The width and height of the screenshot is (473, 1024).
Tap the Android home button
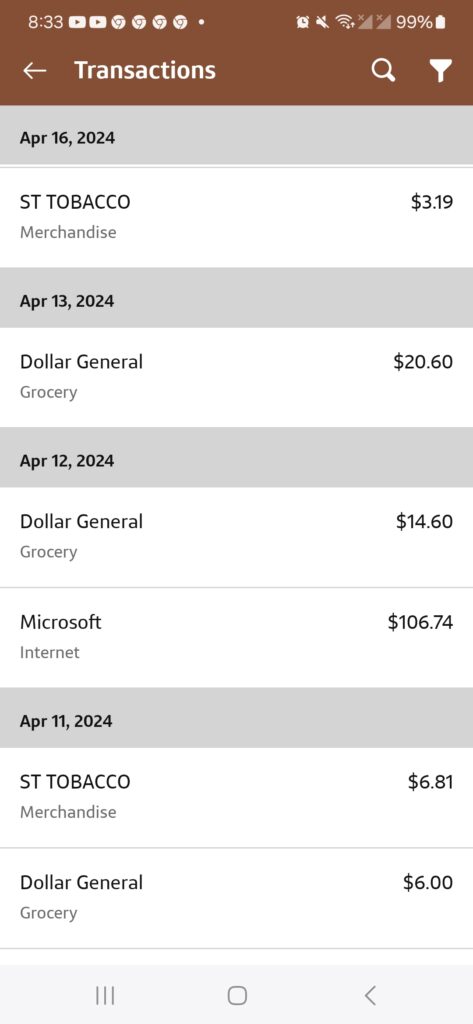(236, 995)
